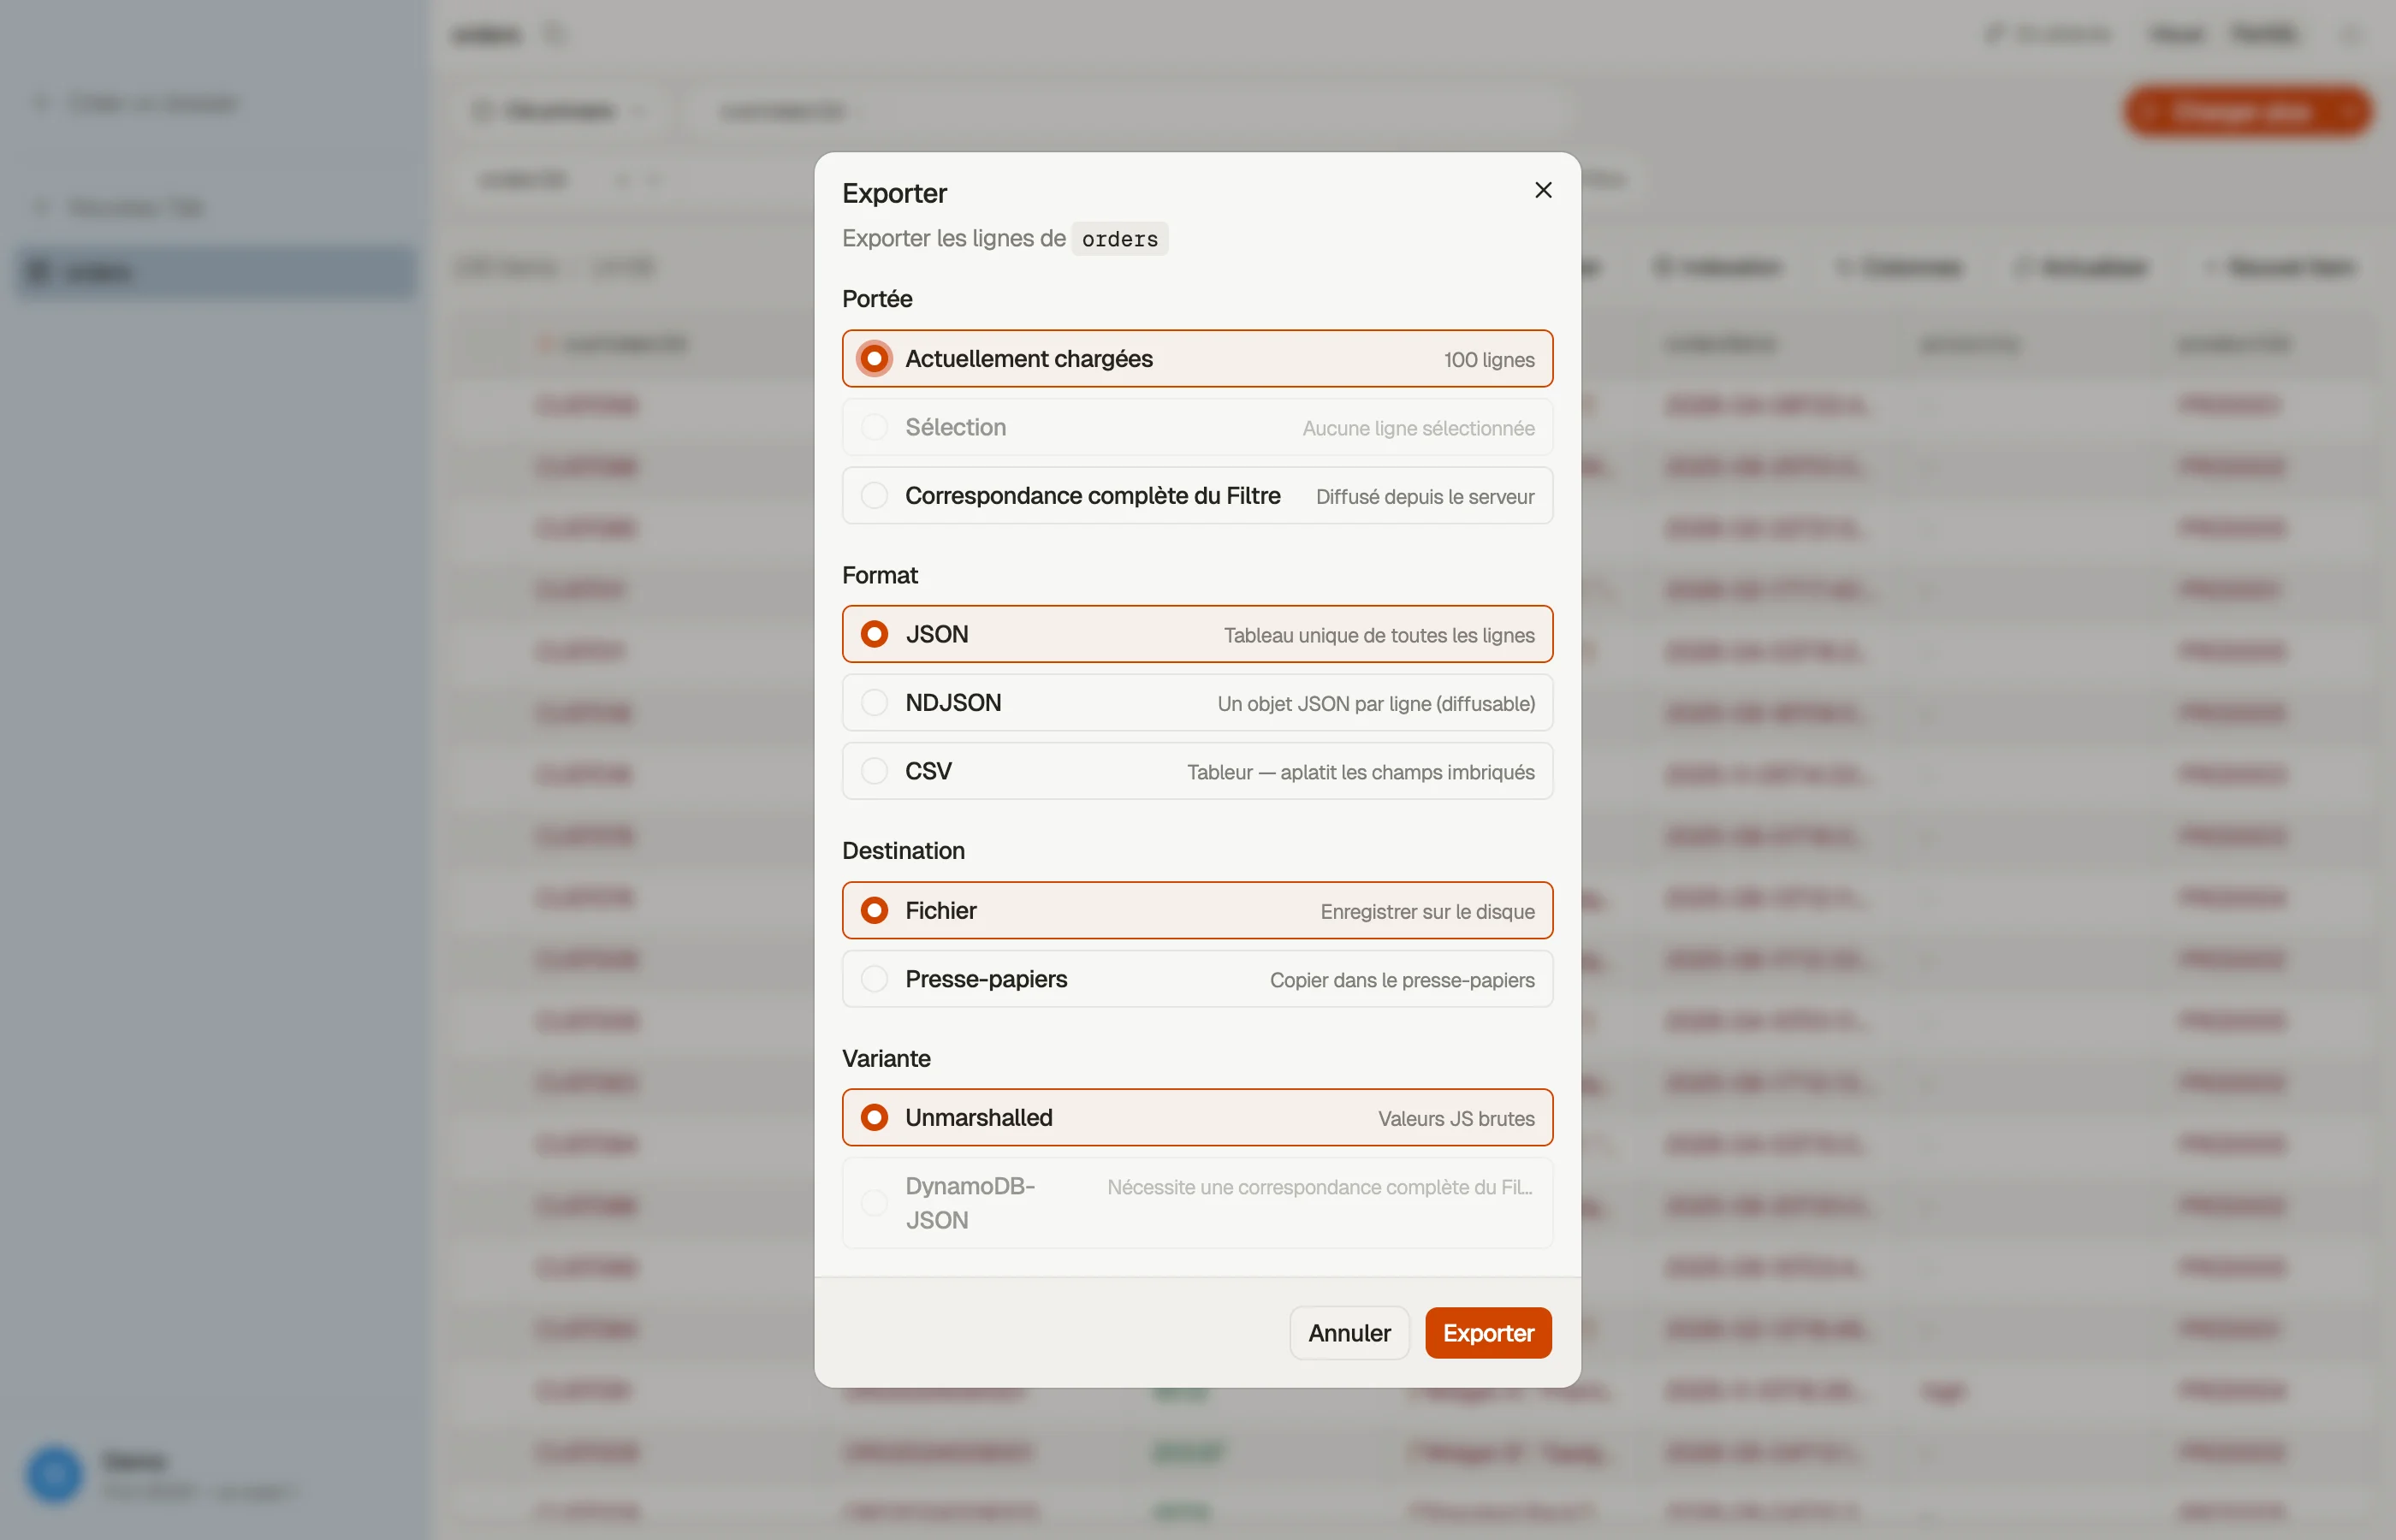This screenshot has height=1540, width=2396.
Task: Open the user avatar in the sidebar
Action: (x=54, y=1474)
